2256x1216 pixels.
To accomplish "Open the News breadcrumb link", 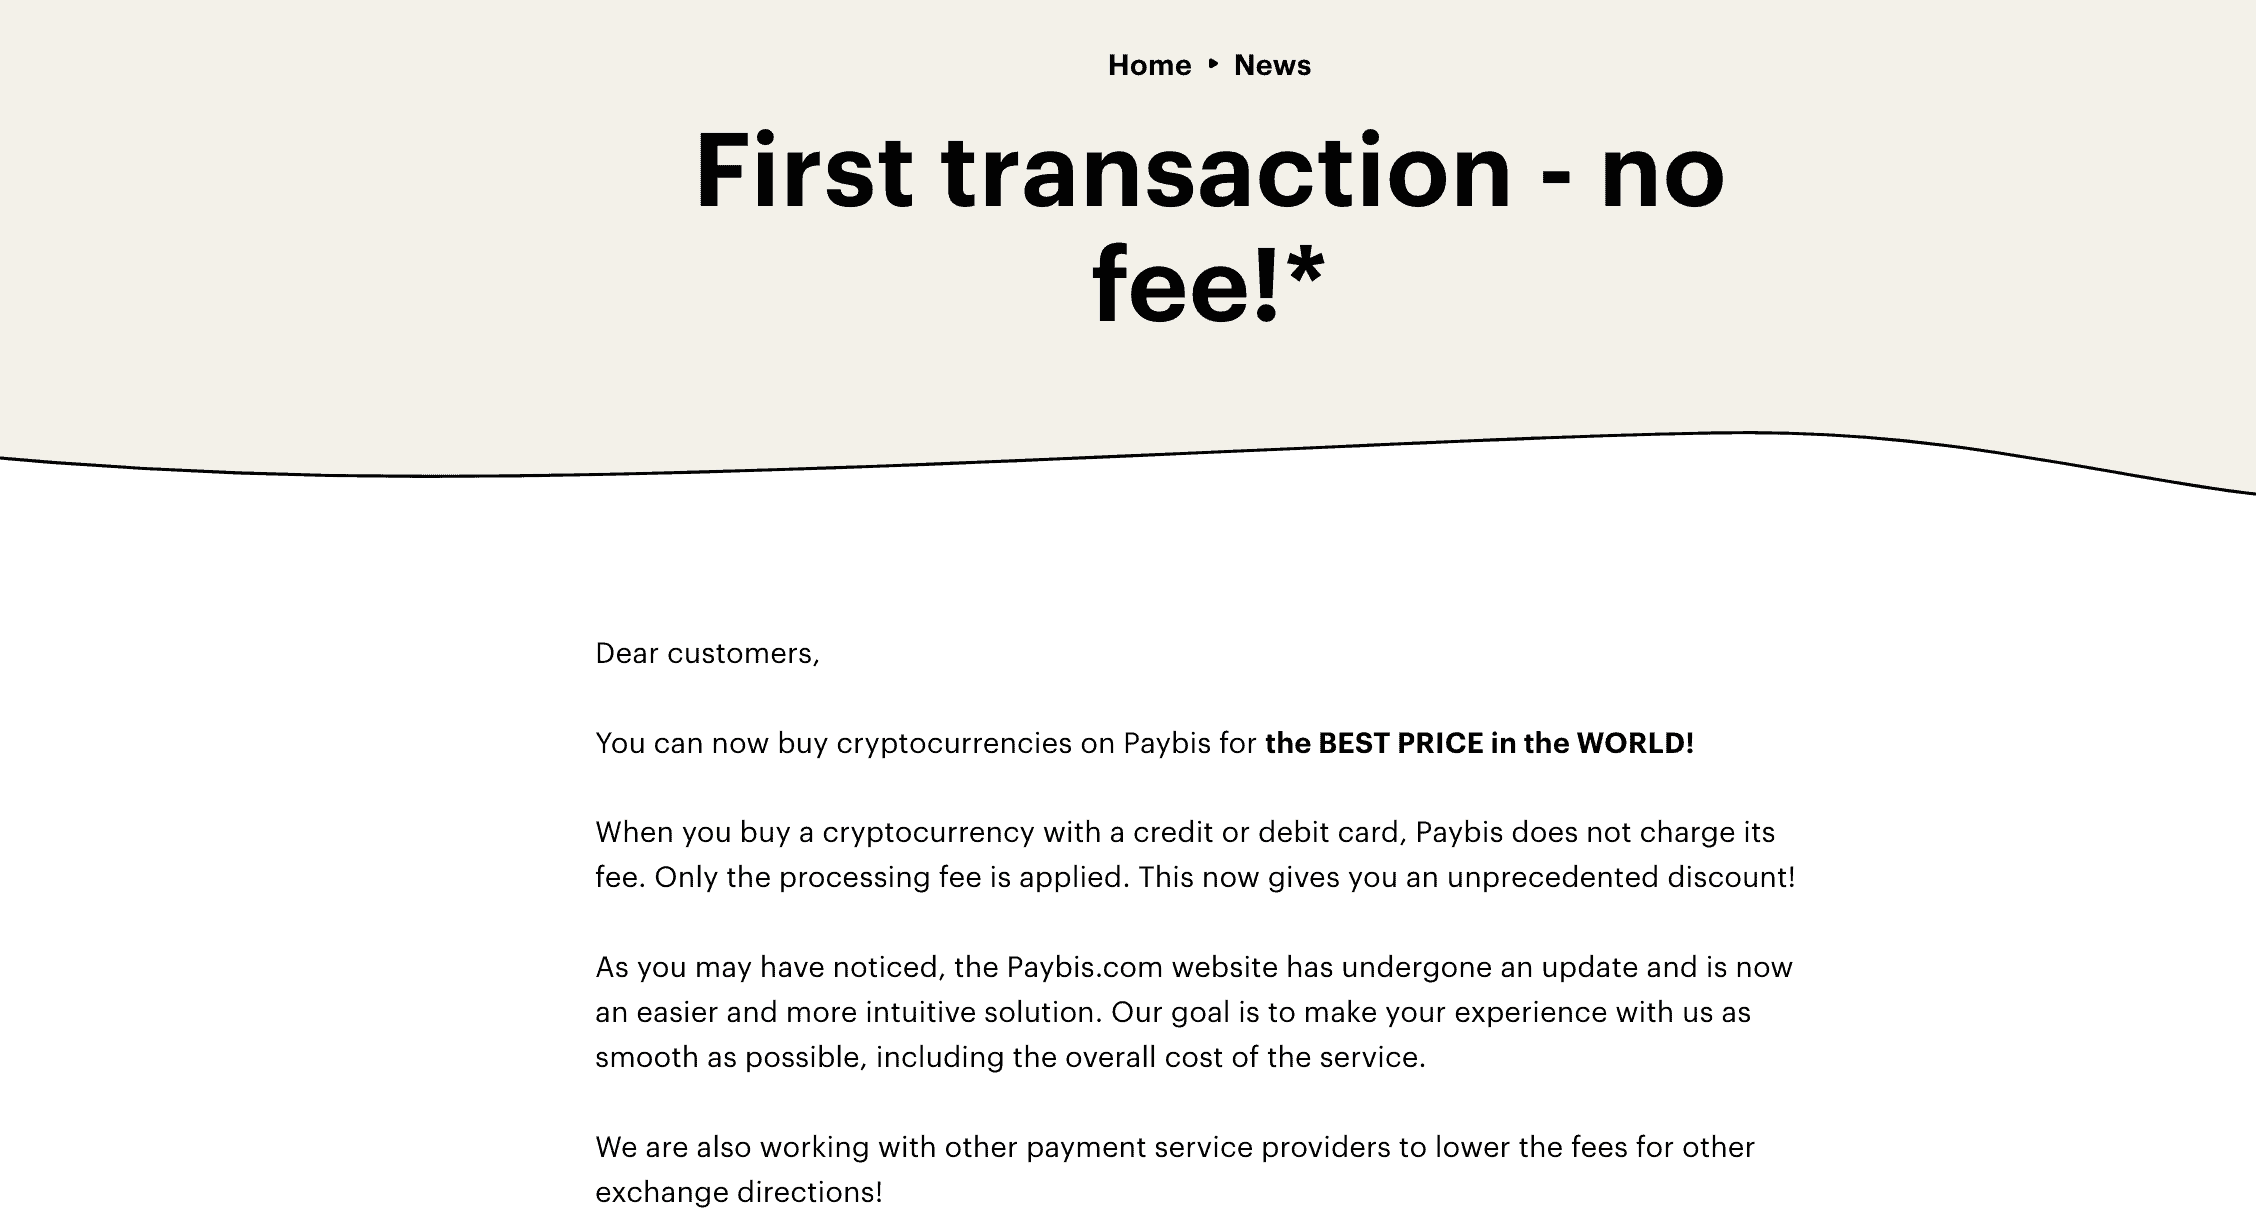I will pos(1272,65).
